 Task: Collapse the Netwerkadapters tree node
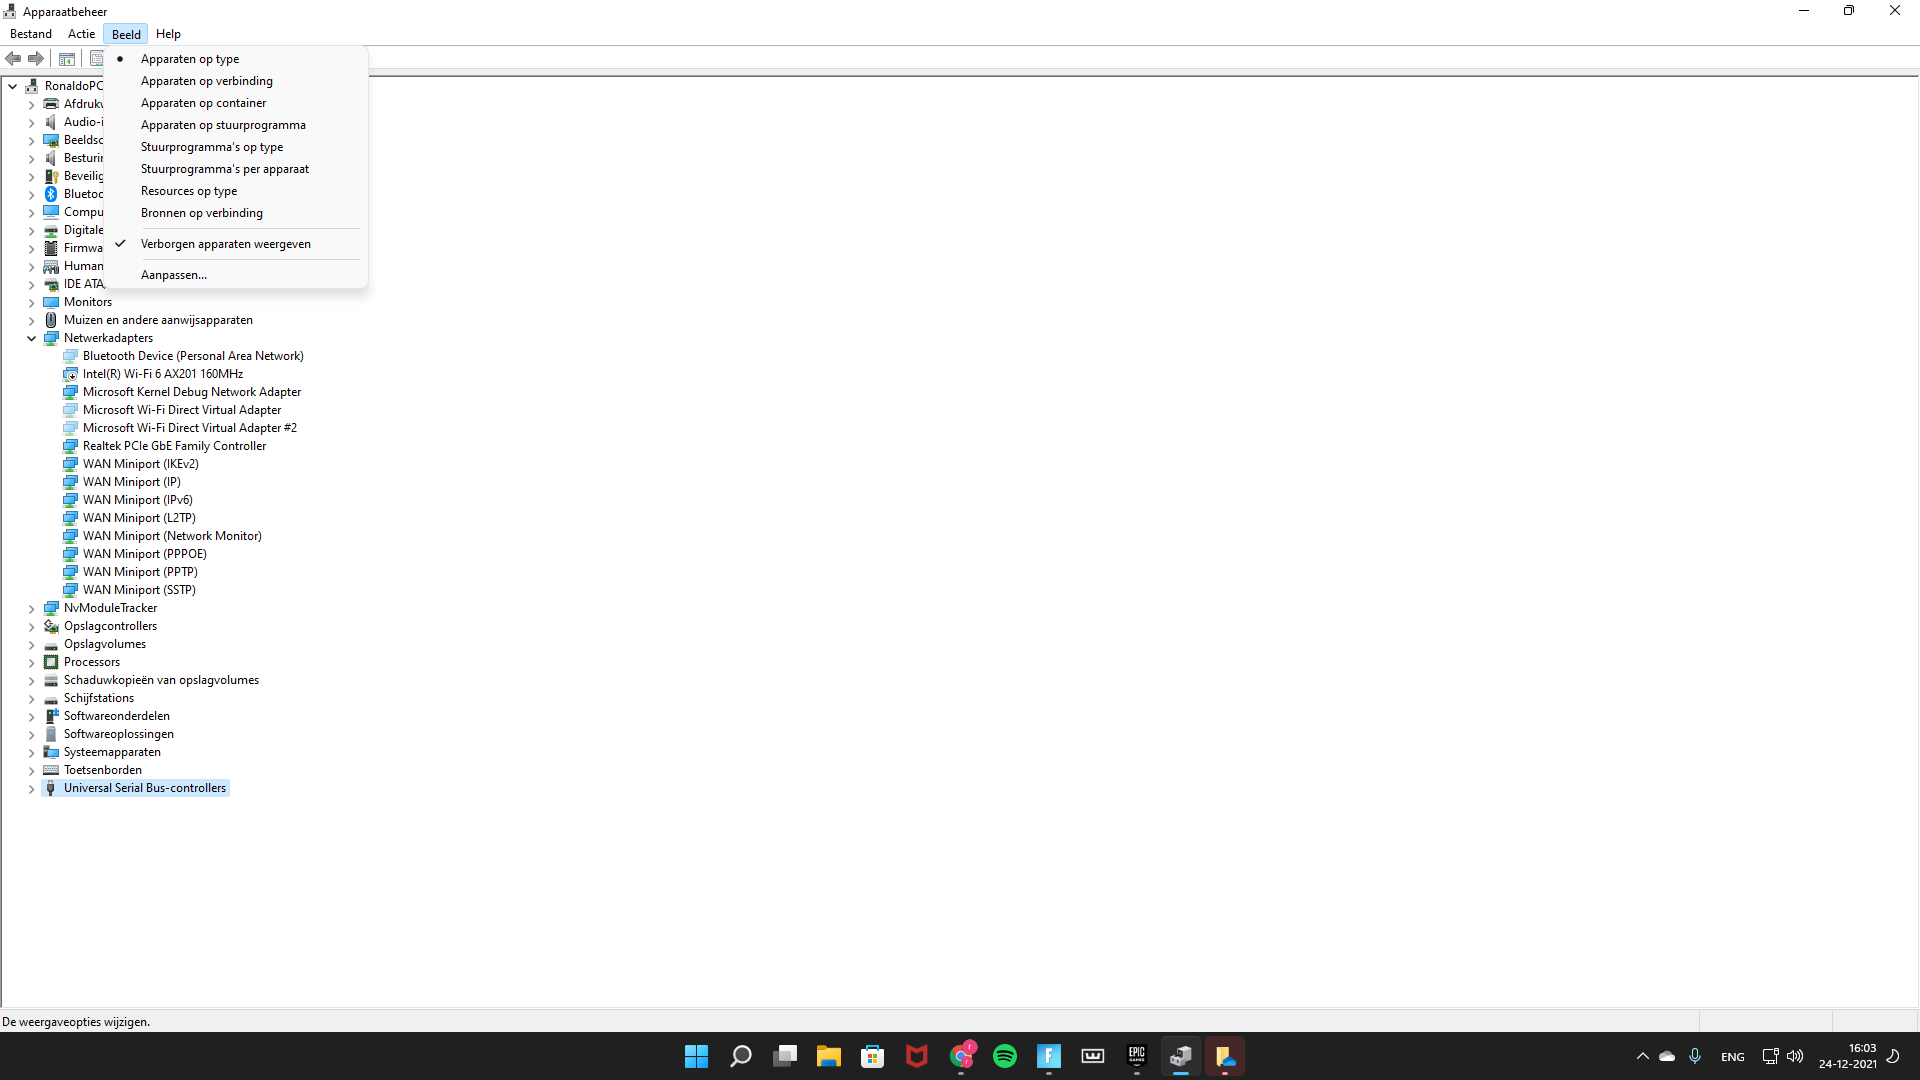pos(31,338)
